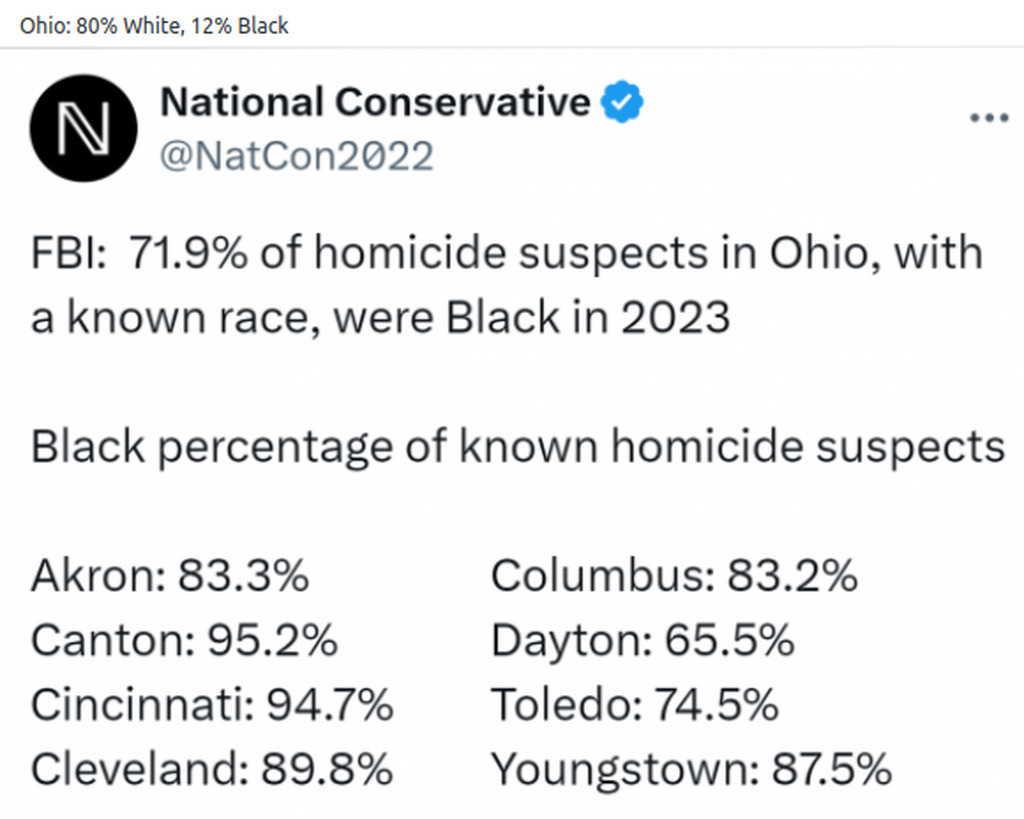This screenshot has width=1024, height=819.
Task: Click the "Akron: 83.3%" entry
Action: point(170,576)
